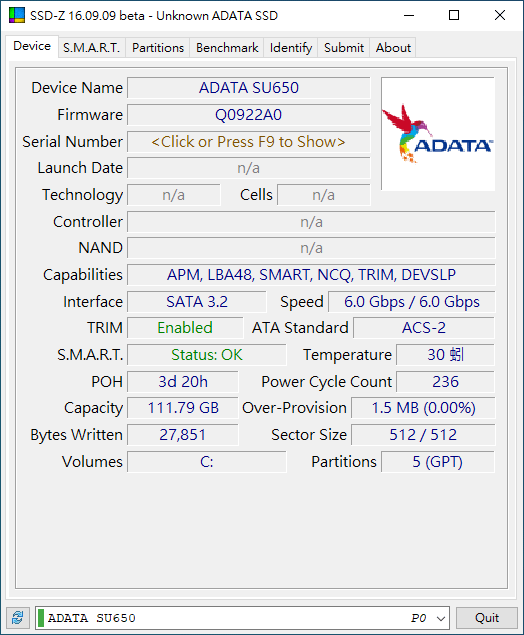Reveal serial number by clicking its field
Viewport: 524px width, 635px height.
point(249,142)
